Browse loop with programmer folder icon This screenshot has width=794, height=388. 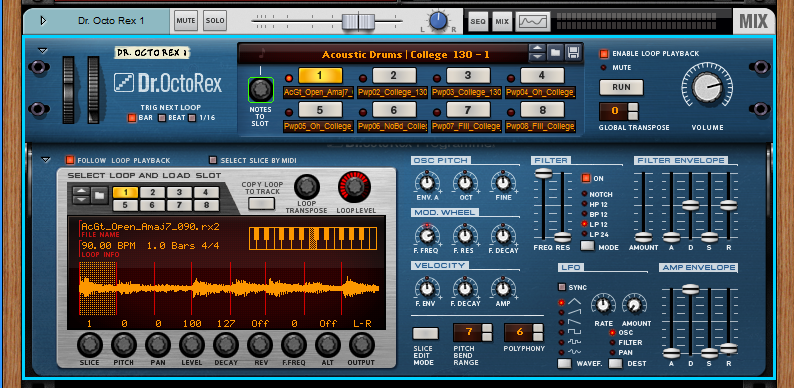point(100,195)
